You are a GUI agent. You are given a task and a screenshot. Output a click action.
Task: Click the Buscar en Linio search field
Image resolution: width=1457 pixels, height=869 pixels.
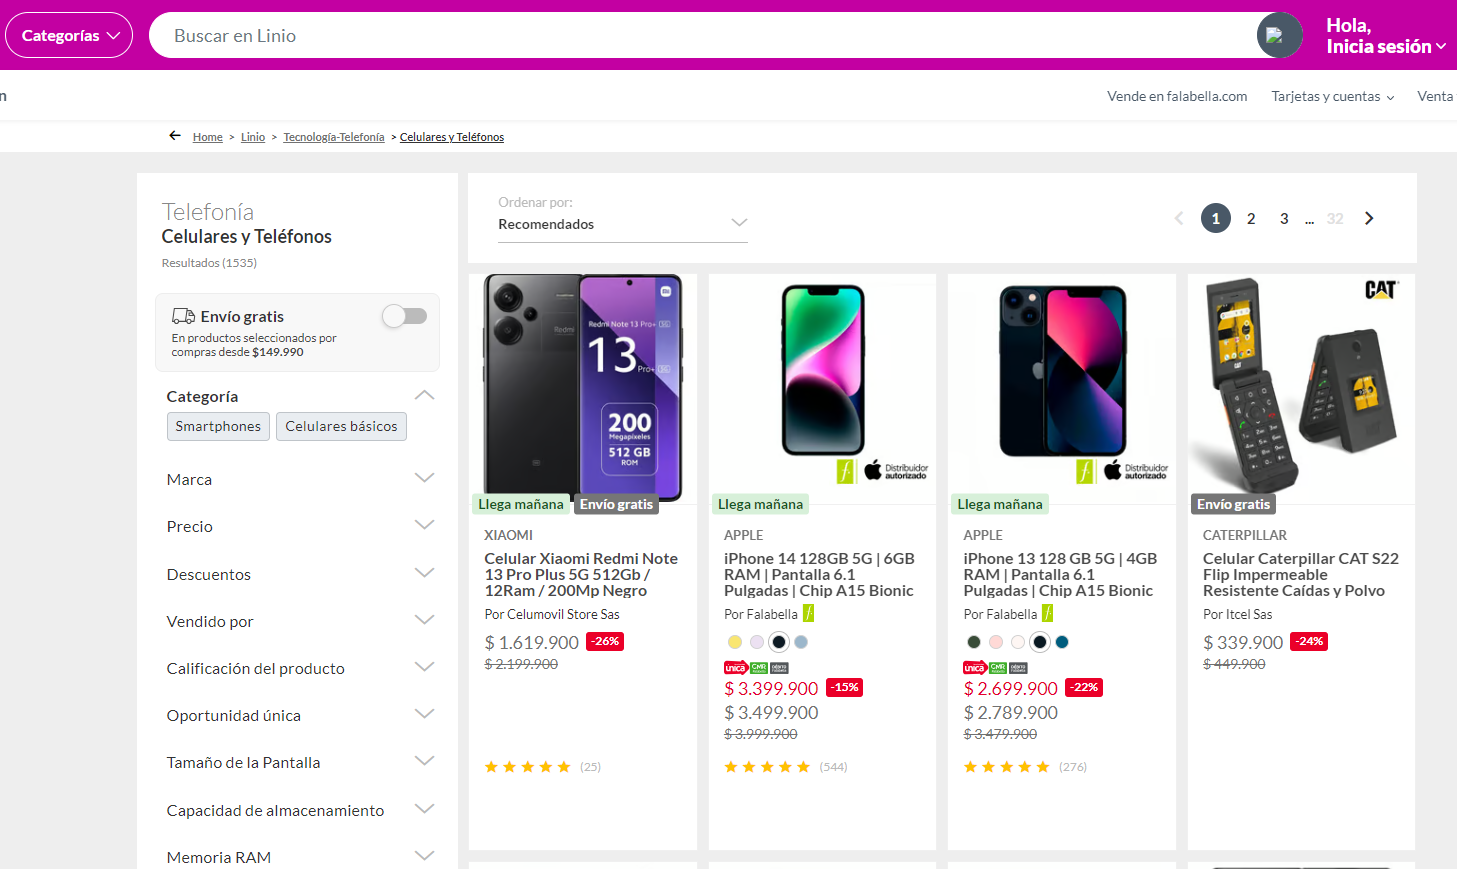pos(700,35)
